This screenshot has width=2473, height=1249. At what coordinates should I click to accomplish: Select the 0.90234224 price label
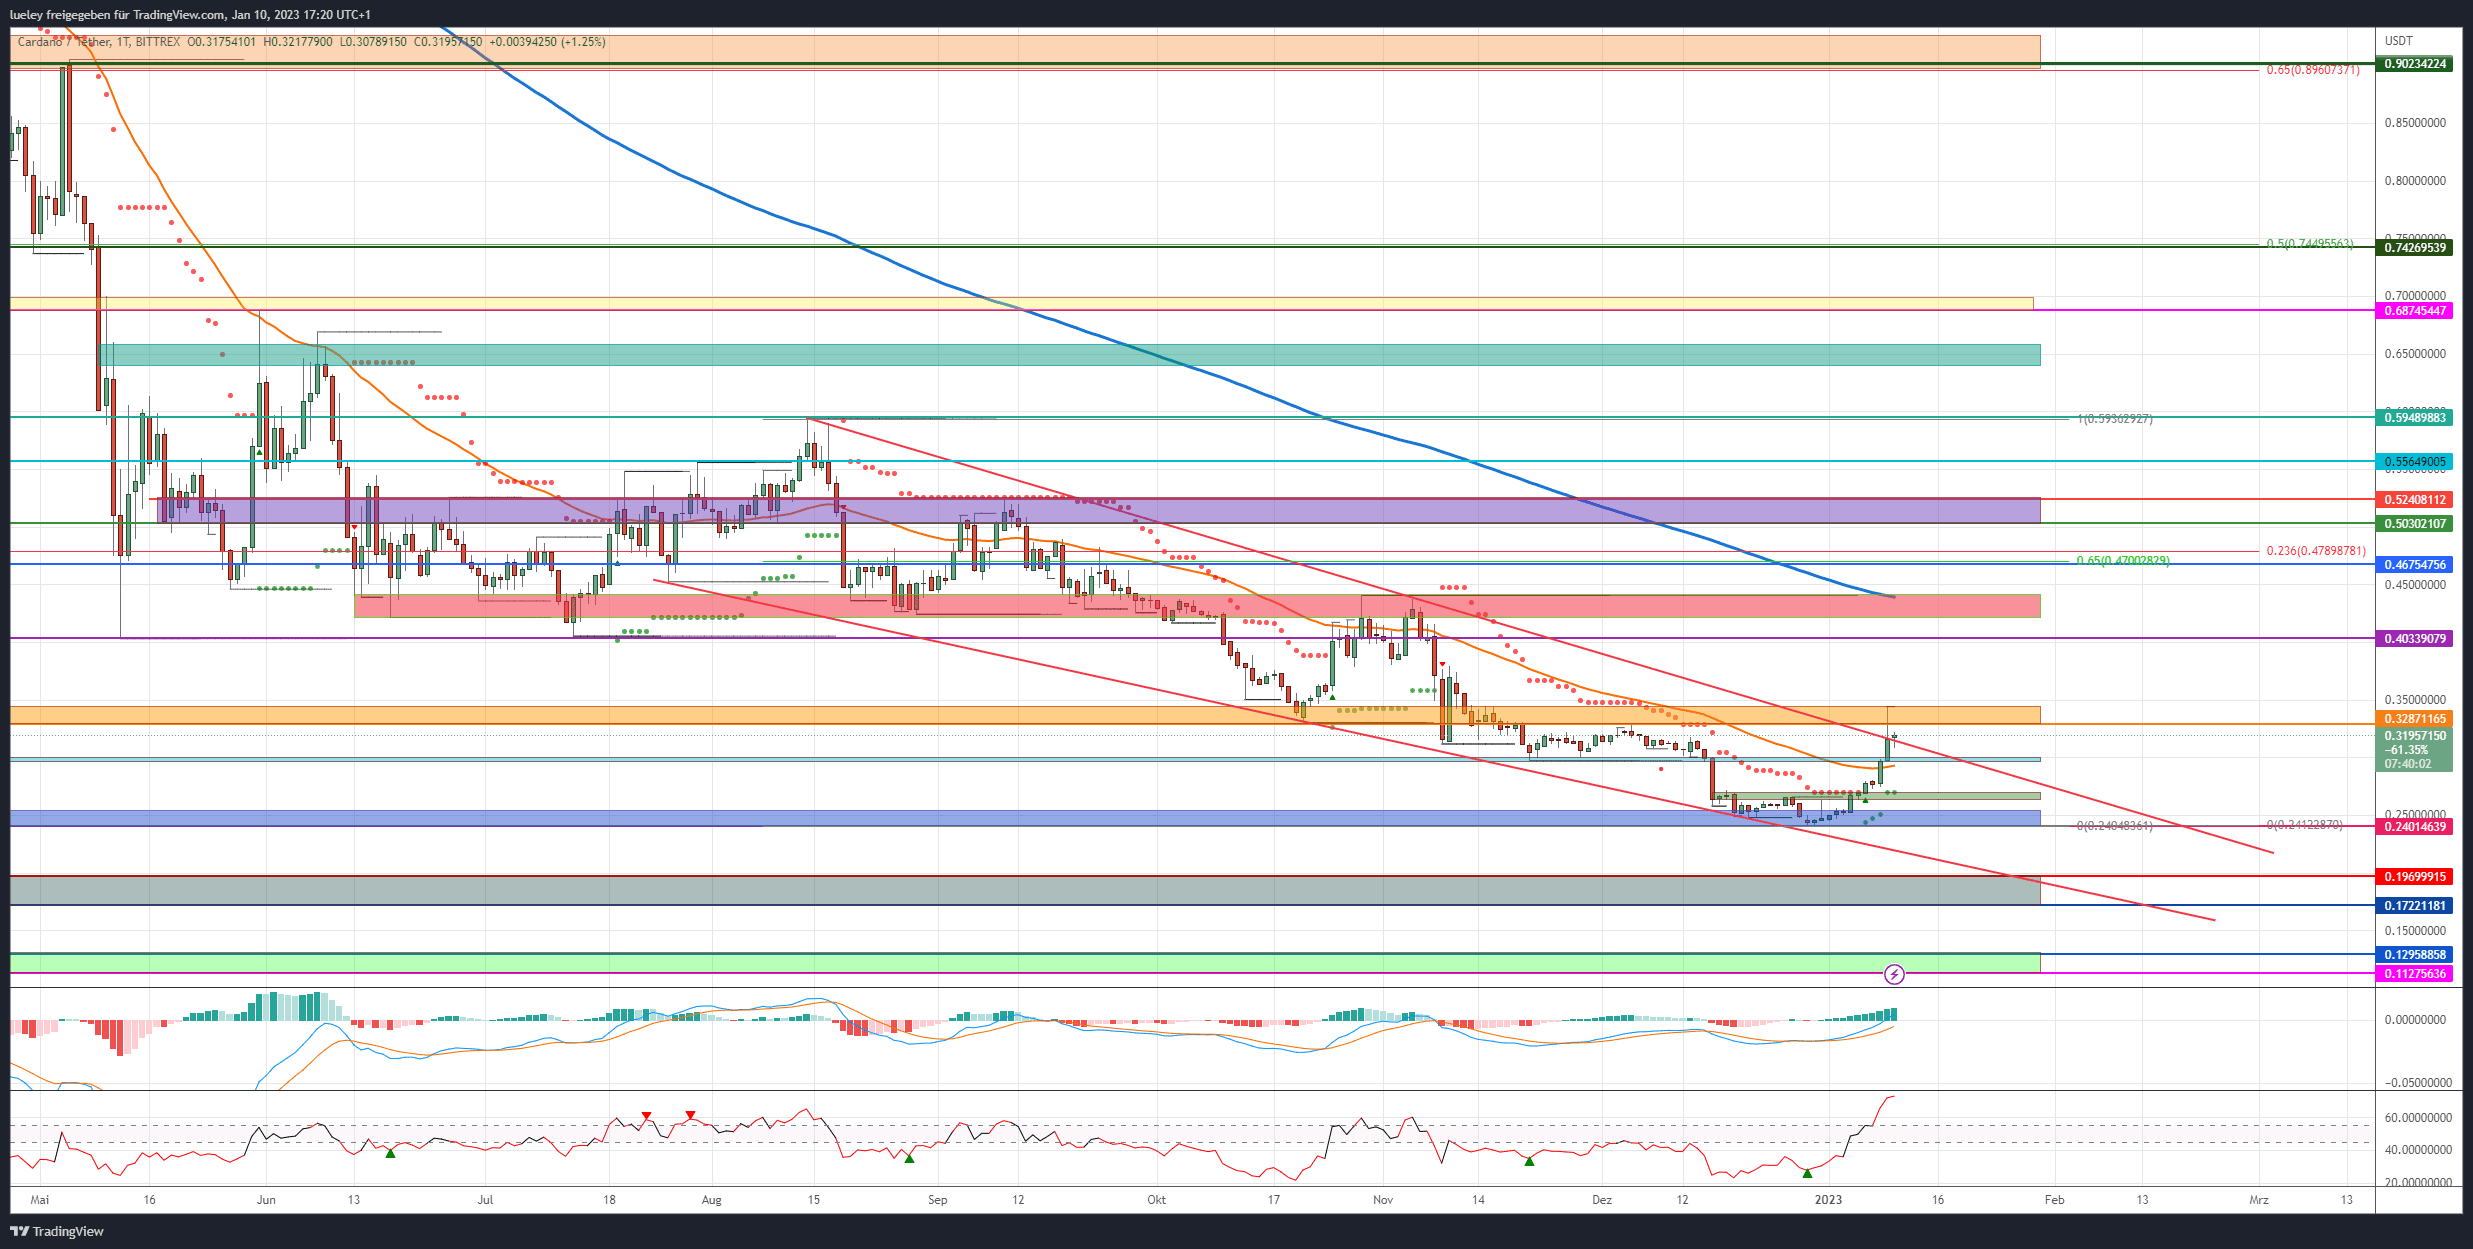tap(2415, 64)
